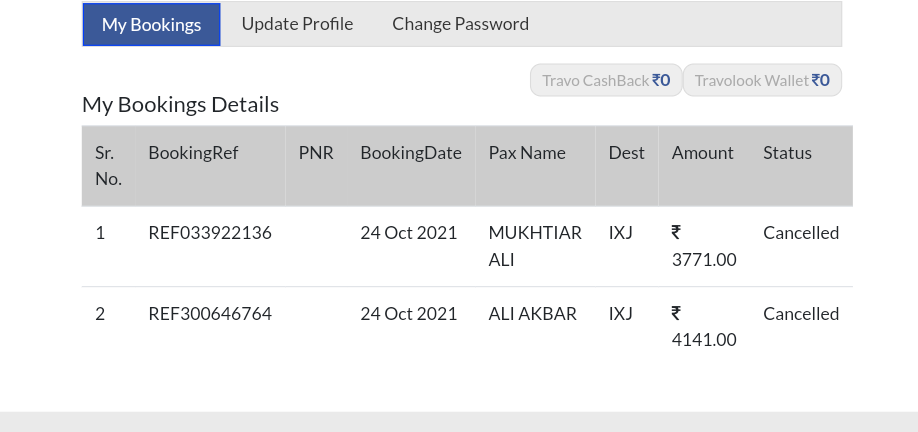Select booking reference REF300646764

[210, 314]
